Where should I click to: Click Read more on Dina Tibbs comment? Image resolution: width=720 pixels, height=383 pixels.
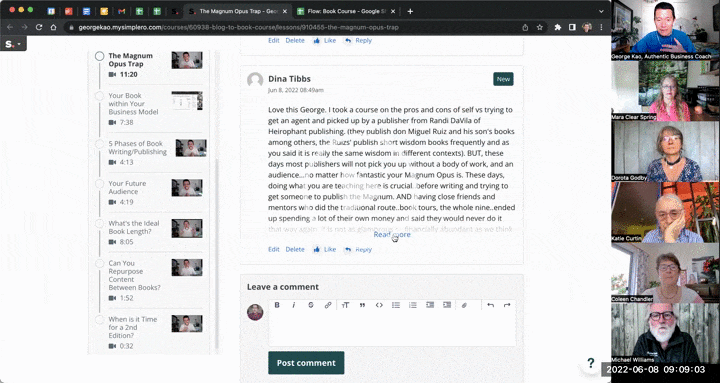click(392, 235)
